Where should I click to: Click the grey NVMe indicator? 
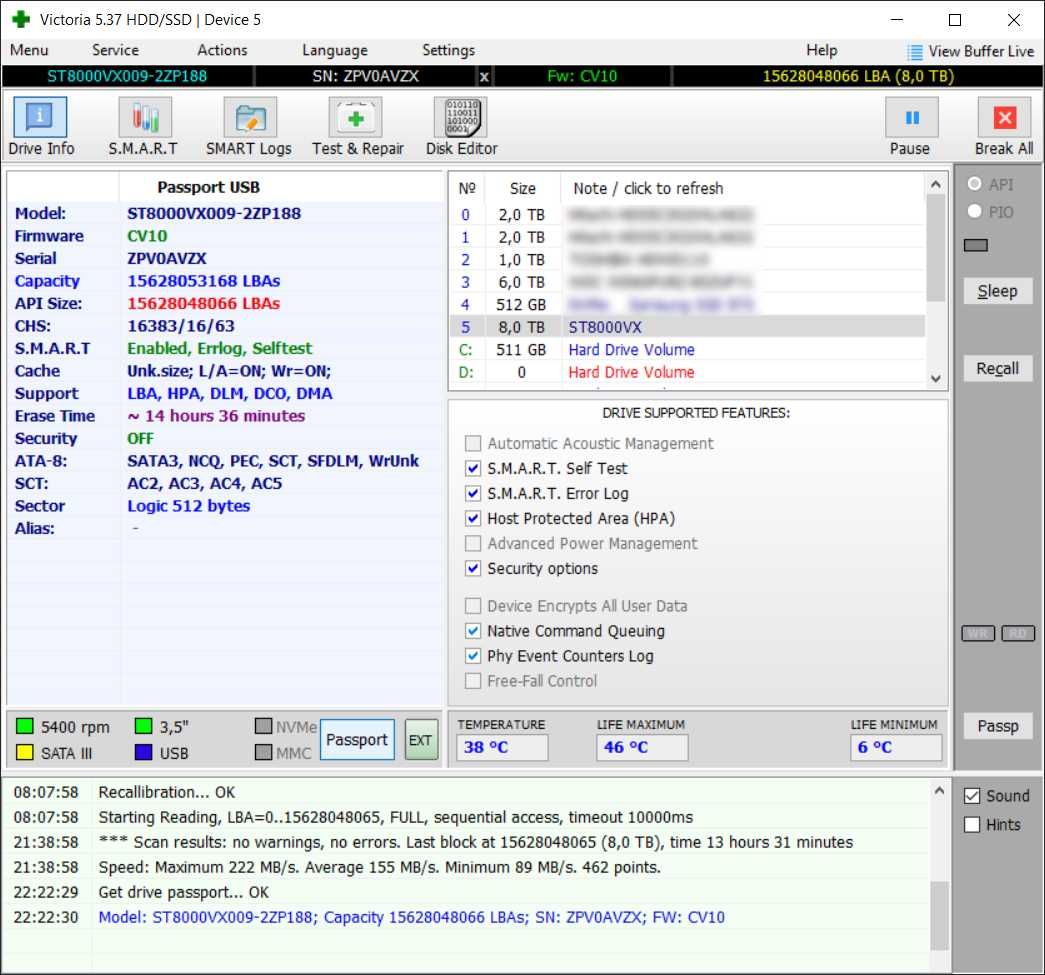click(x=264, y=726)
